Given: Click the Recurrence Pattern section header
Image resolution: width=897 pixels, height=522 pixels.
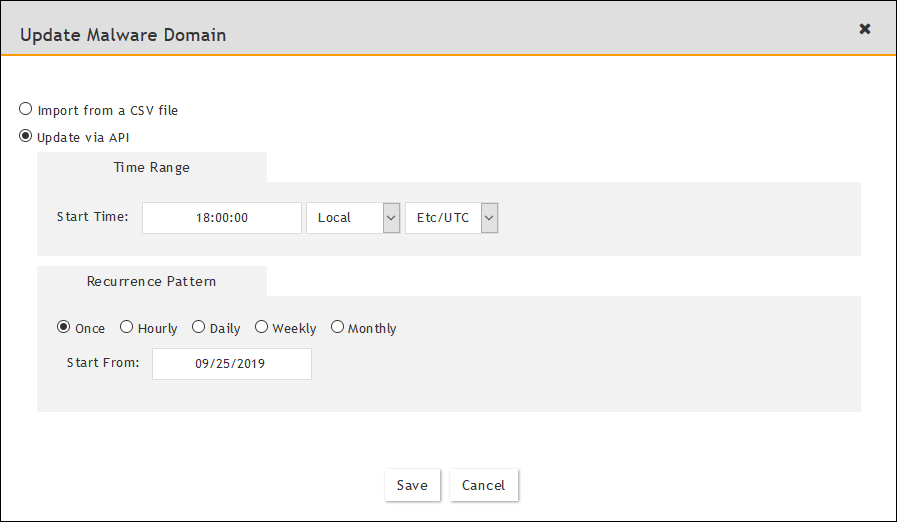Looking at the screenshot, I should (152, 281).
